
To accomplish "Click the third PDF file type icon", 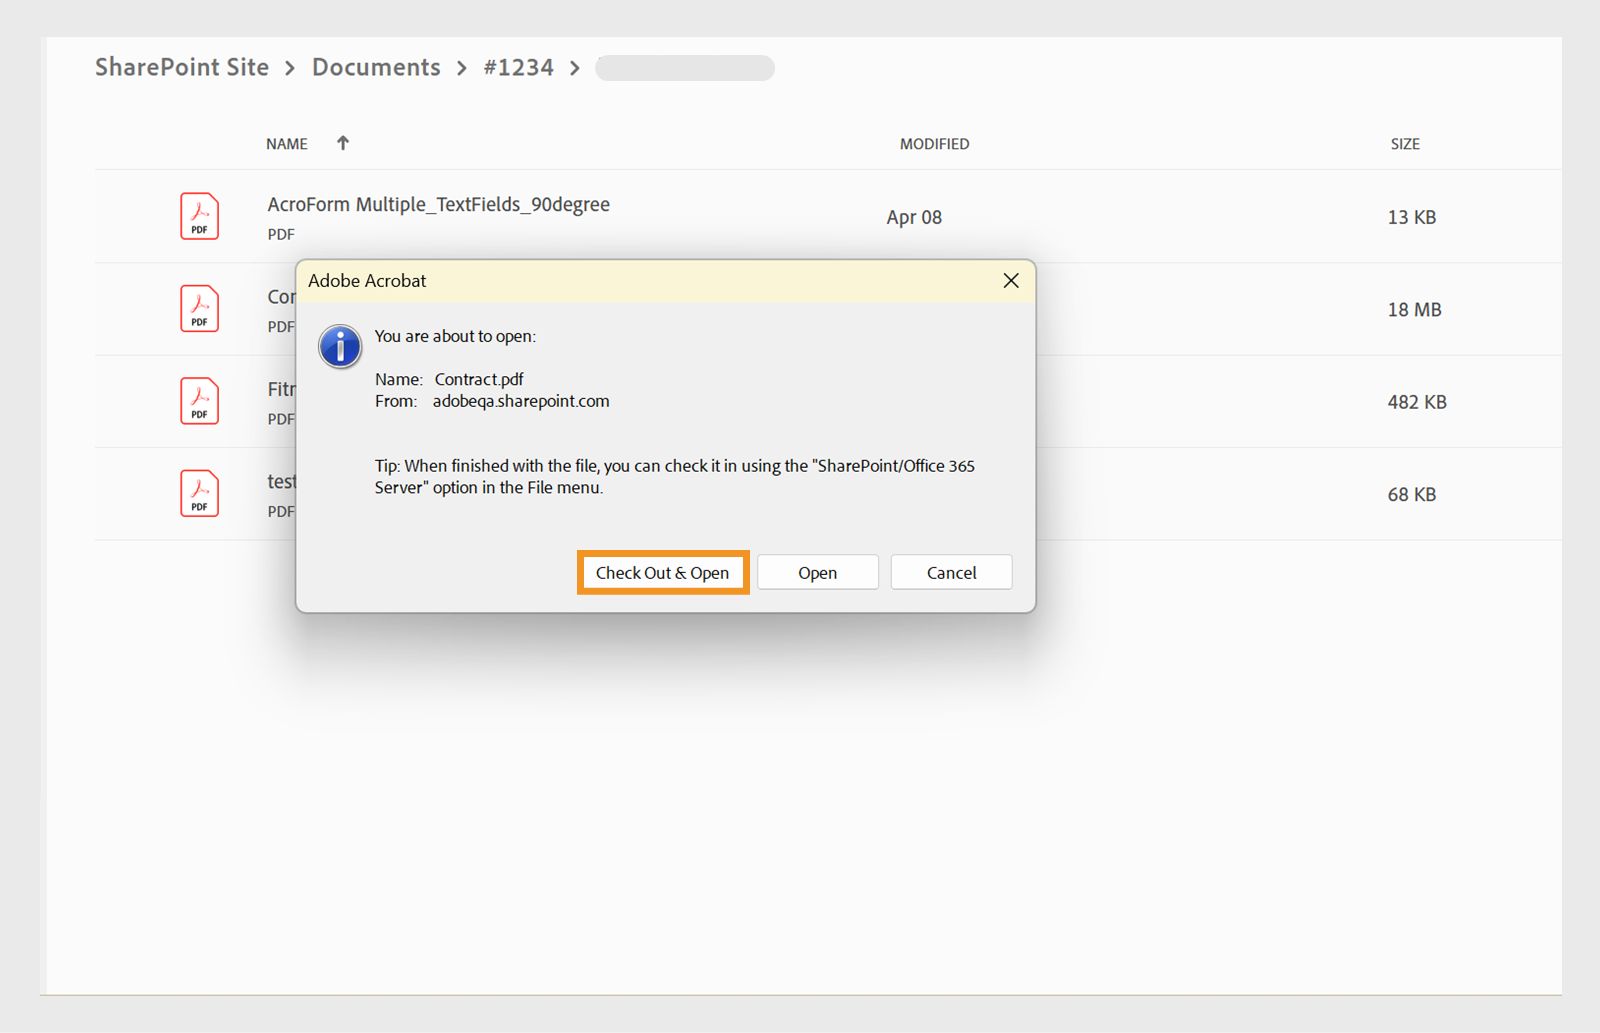I will click(199, 401).
